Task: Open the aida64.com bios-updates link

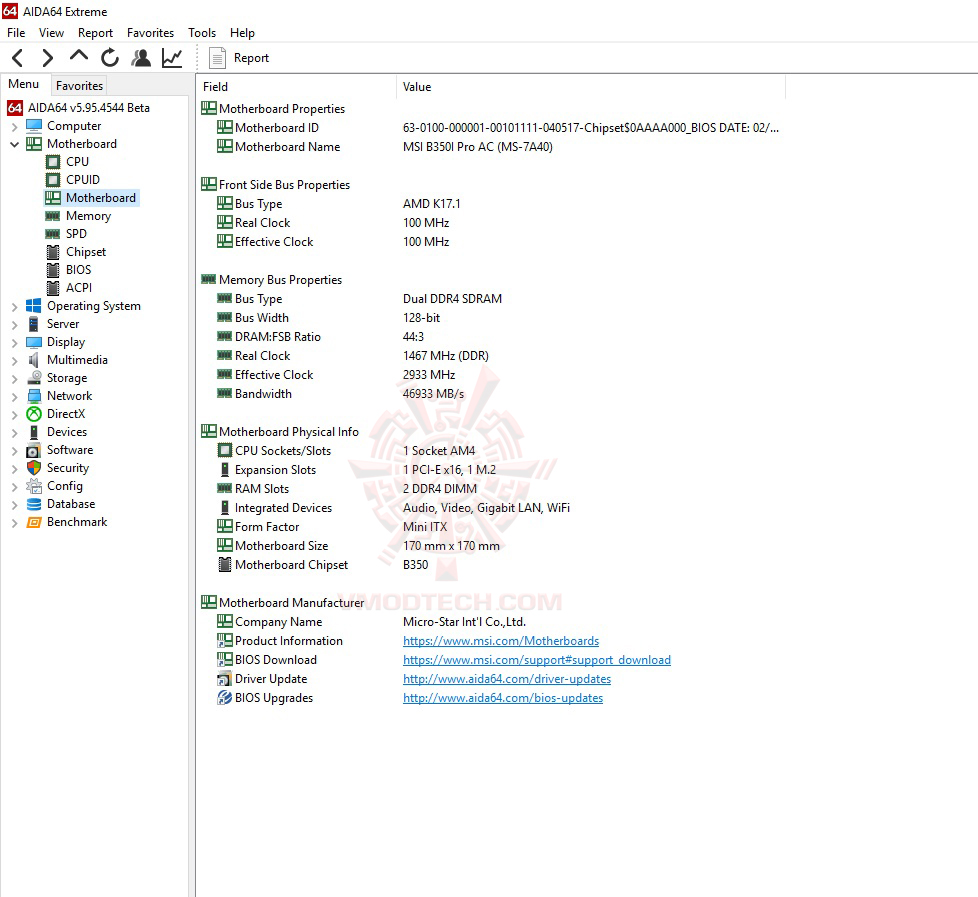Action: [503, 698]
